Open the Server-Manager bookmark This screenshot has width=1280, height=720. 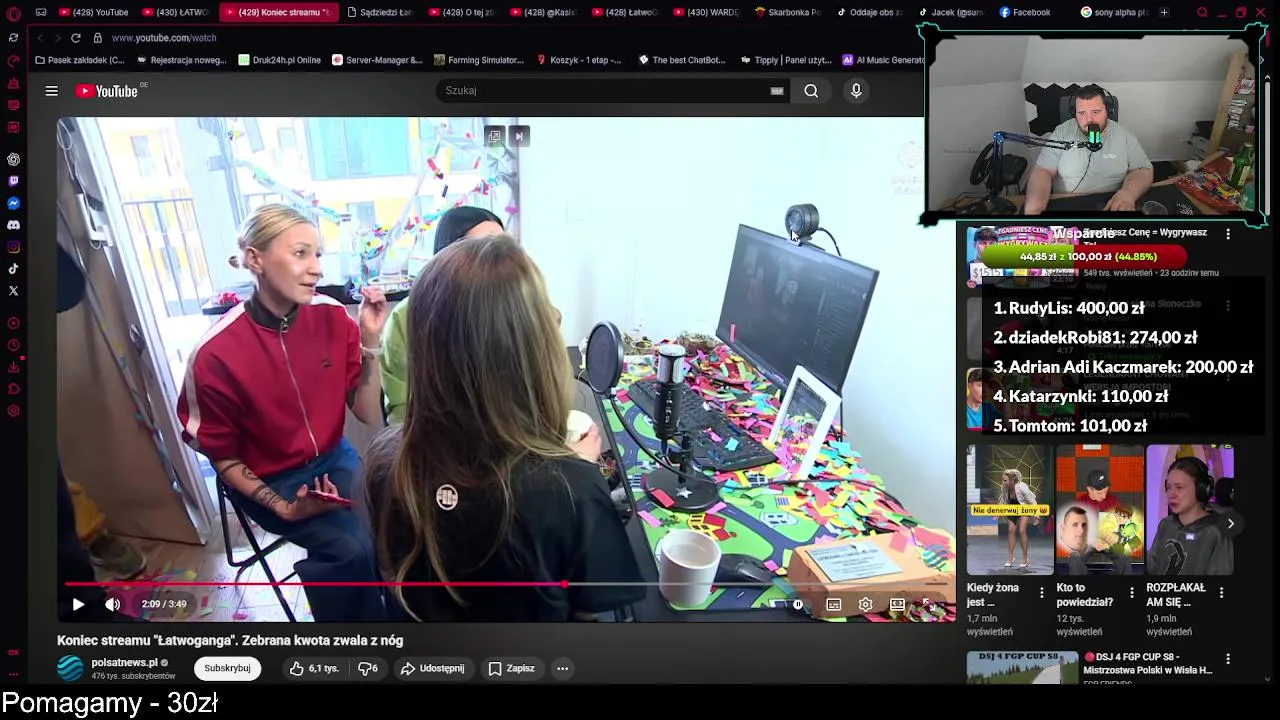[377, 60]
